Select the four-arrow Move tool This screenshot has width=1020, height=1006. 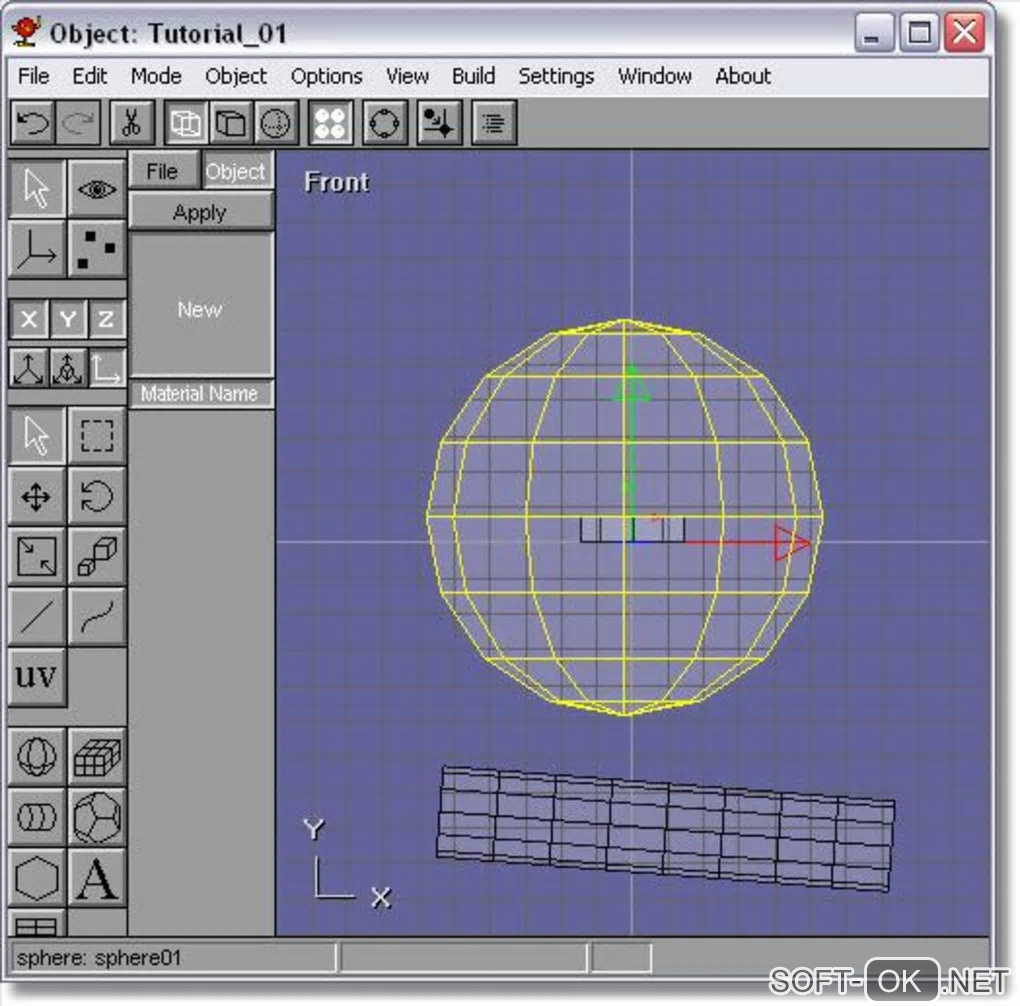(37, 496)
